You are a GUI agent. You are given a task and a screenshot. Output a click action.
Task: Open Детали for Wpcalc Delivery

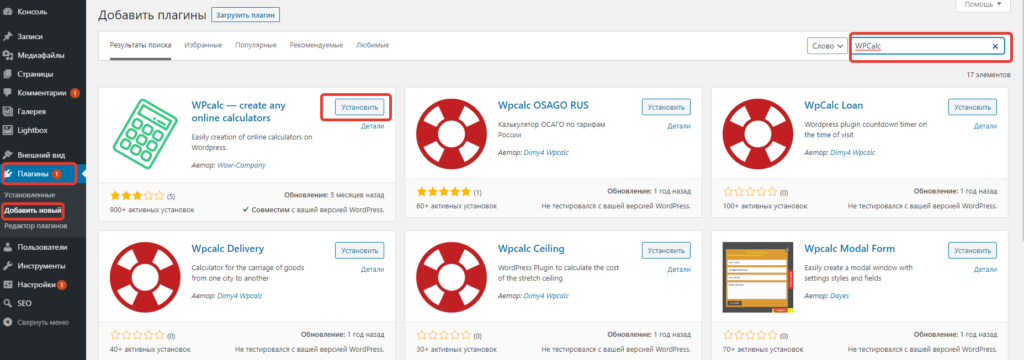point(372,269)
